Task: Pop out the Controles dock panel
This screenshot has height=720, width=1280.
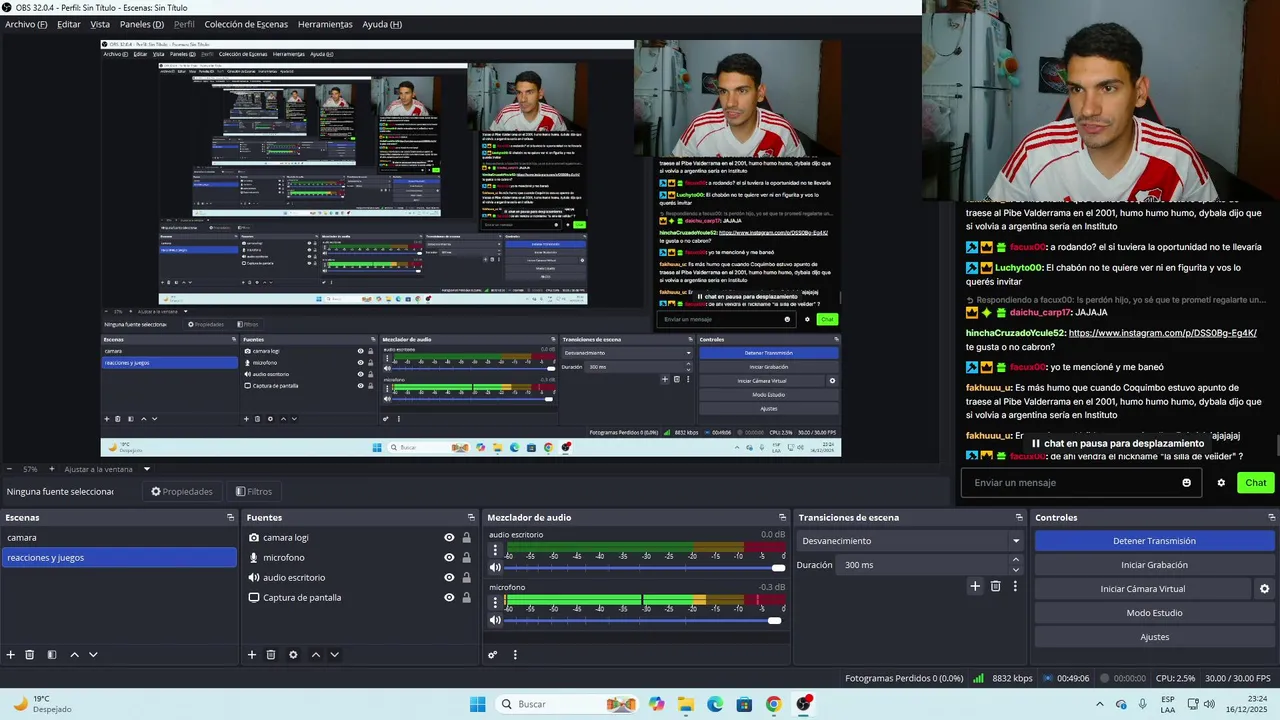Action: coord(1270,517)
